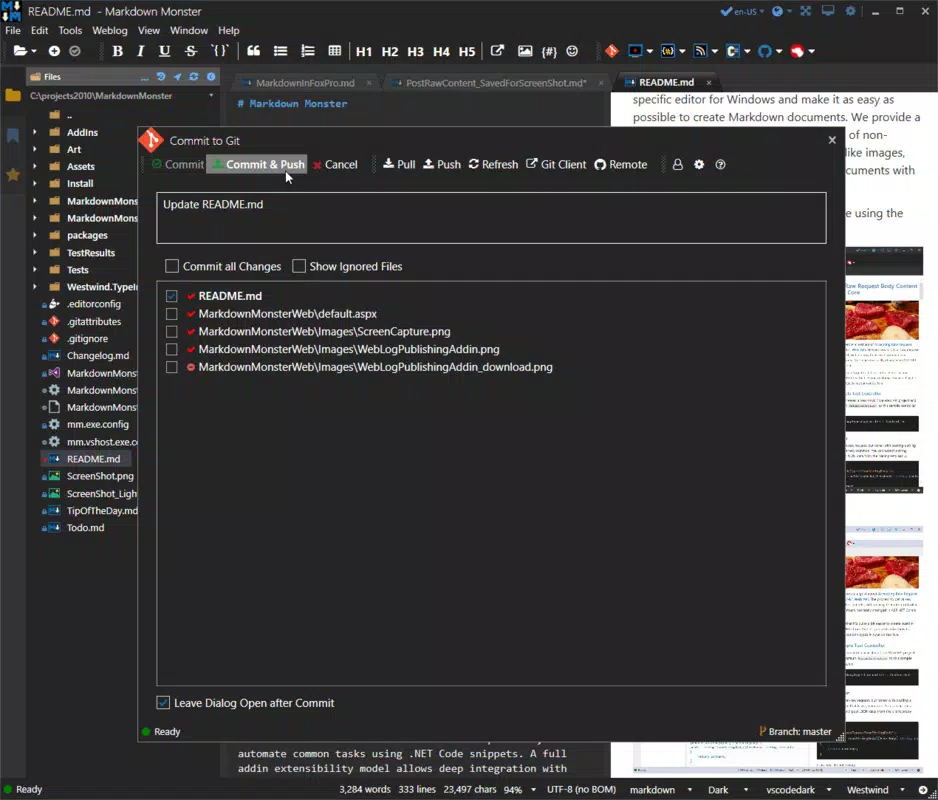Insert a numbered list

[307, 51]
